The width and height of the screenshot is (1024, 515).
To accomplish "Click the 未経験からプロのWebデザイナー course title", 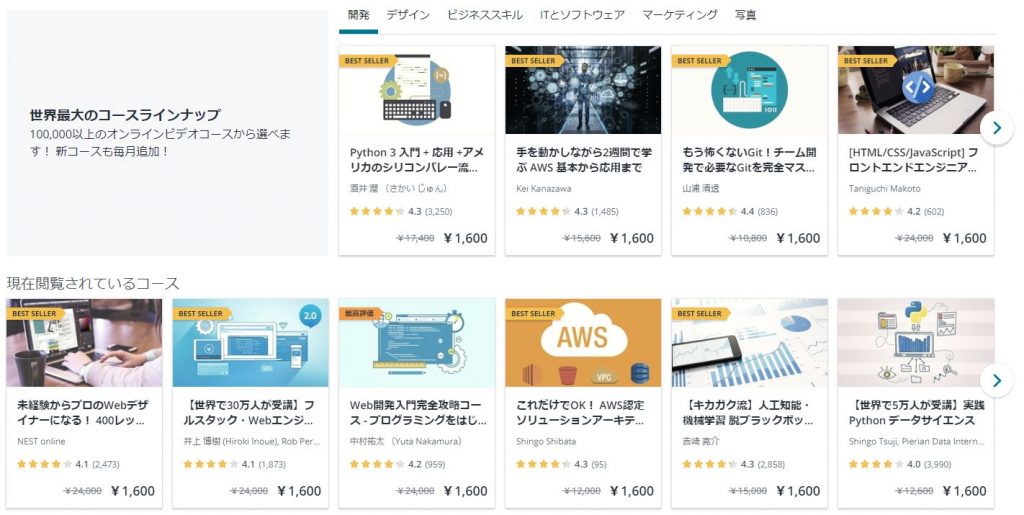I will pyautogui.click(x=82, y=413).
